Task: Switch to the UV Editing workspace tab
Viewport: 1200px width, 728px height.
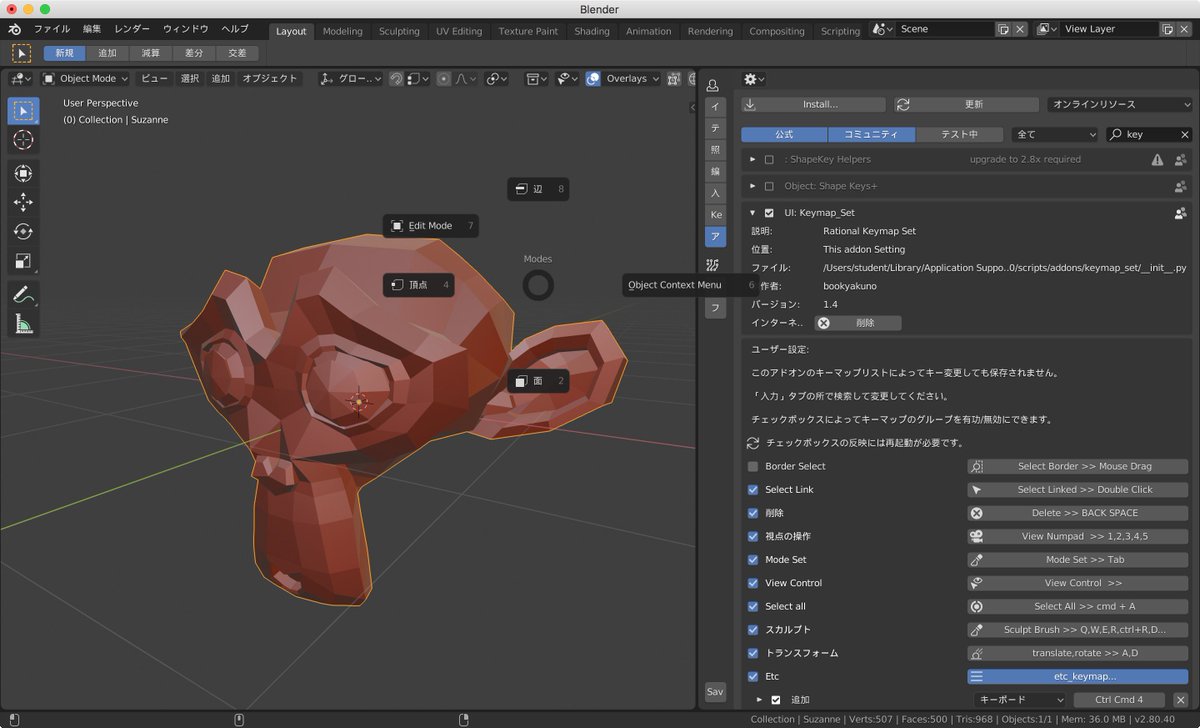Action: tap(459, 31)
